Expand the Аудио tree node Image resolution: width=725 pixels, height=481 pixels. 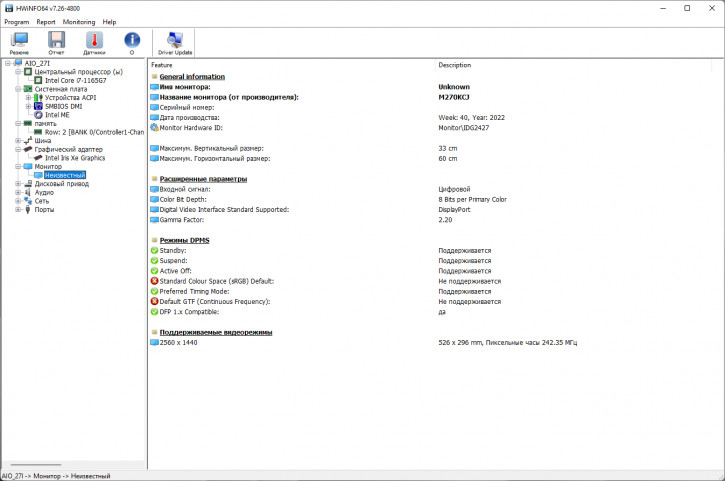pos(18,192)
